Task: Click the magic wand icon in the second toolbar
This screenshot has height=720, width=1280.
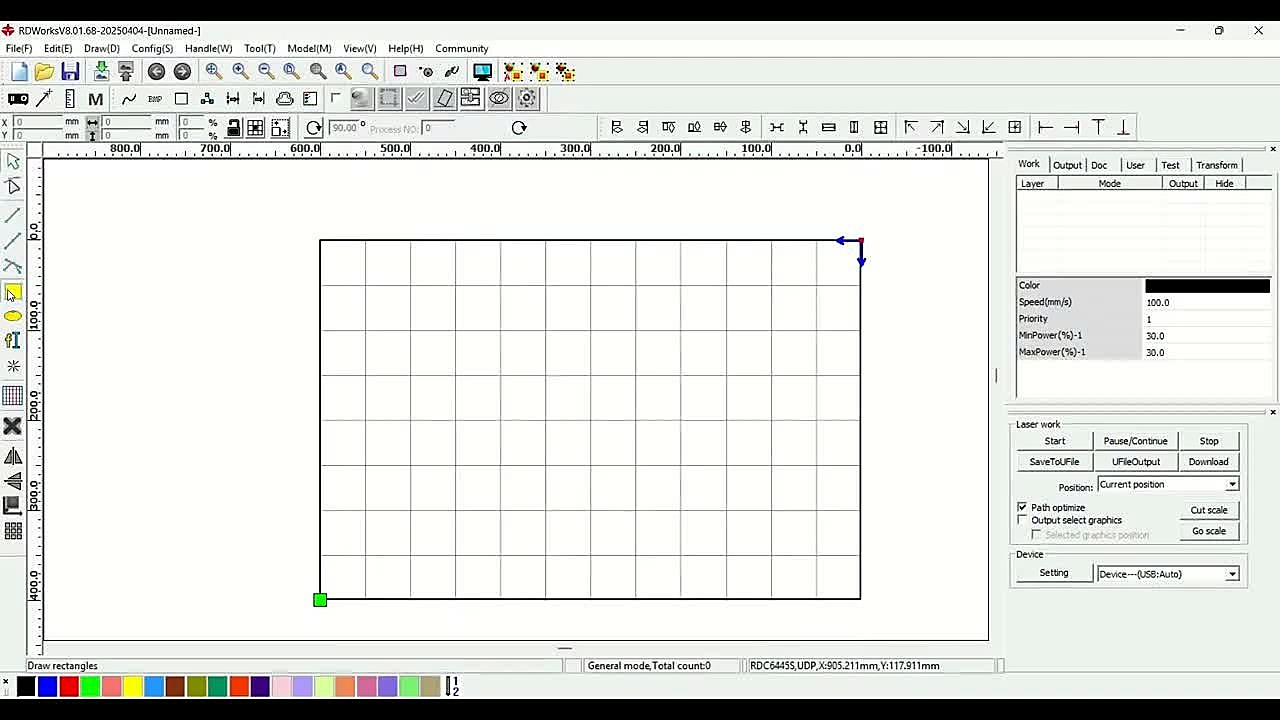Action: [44, 98]
